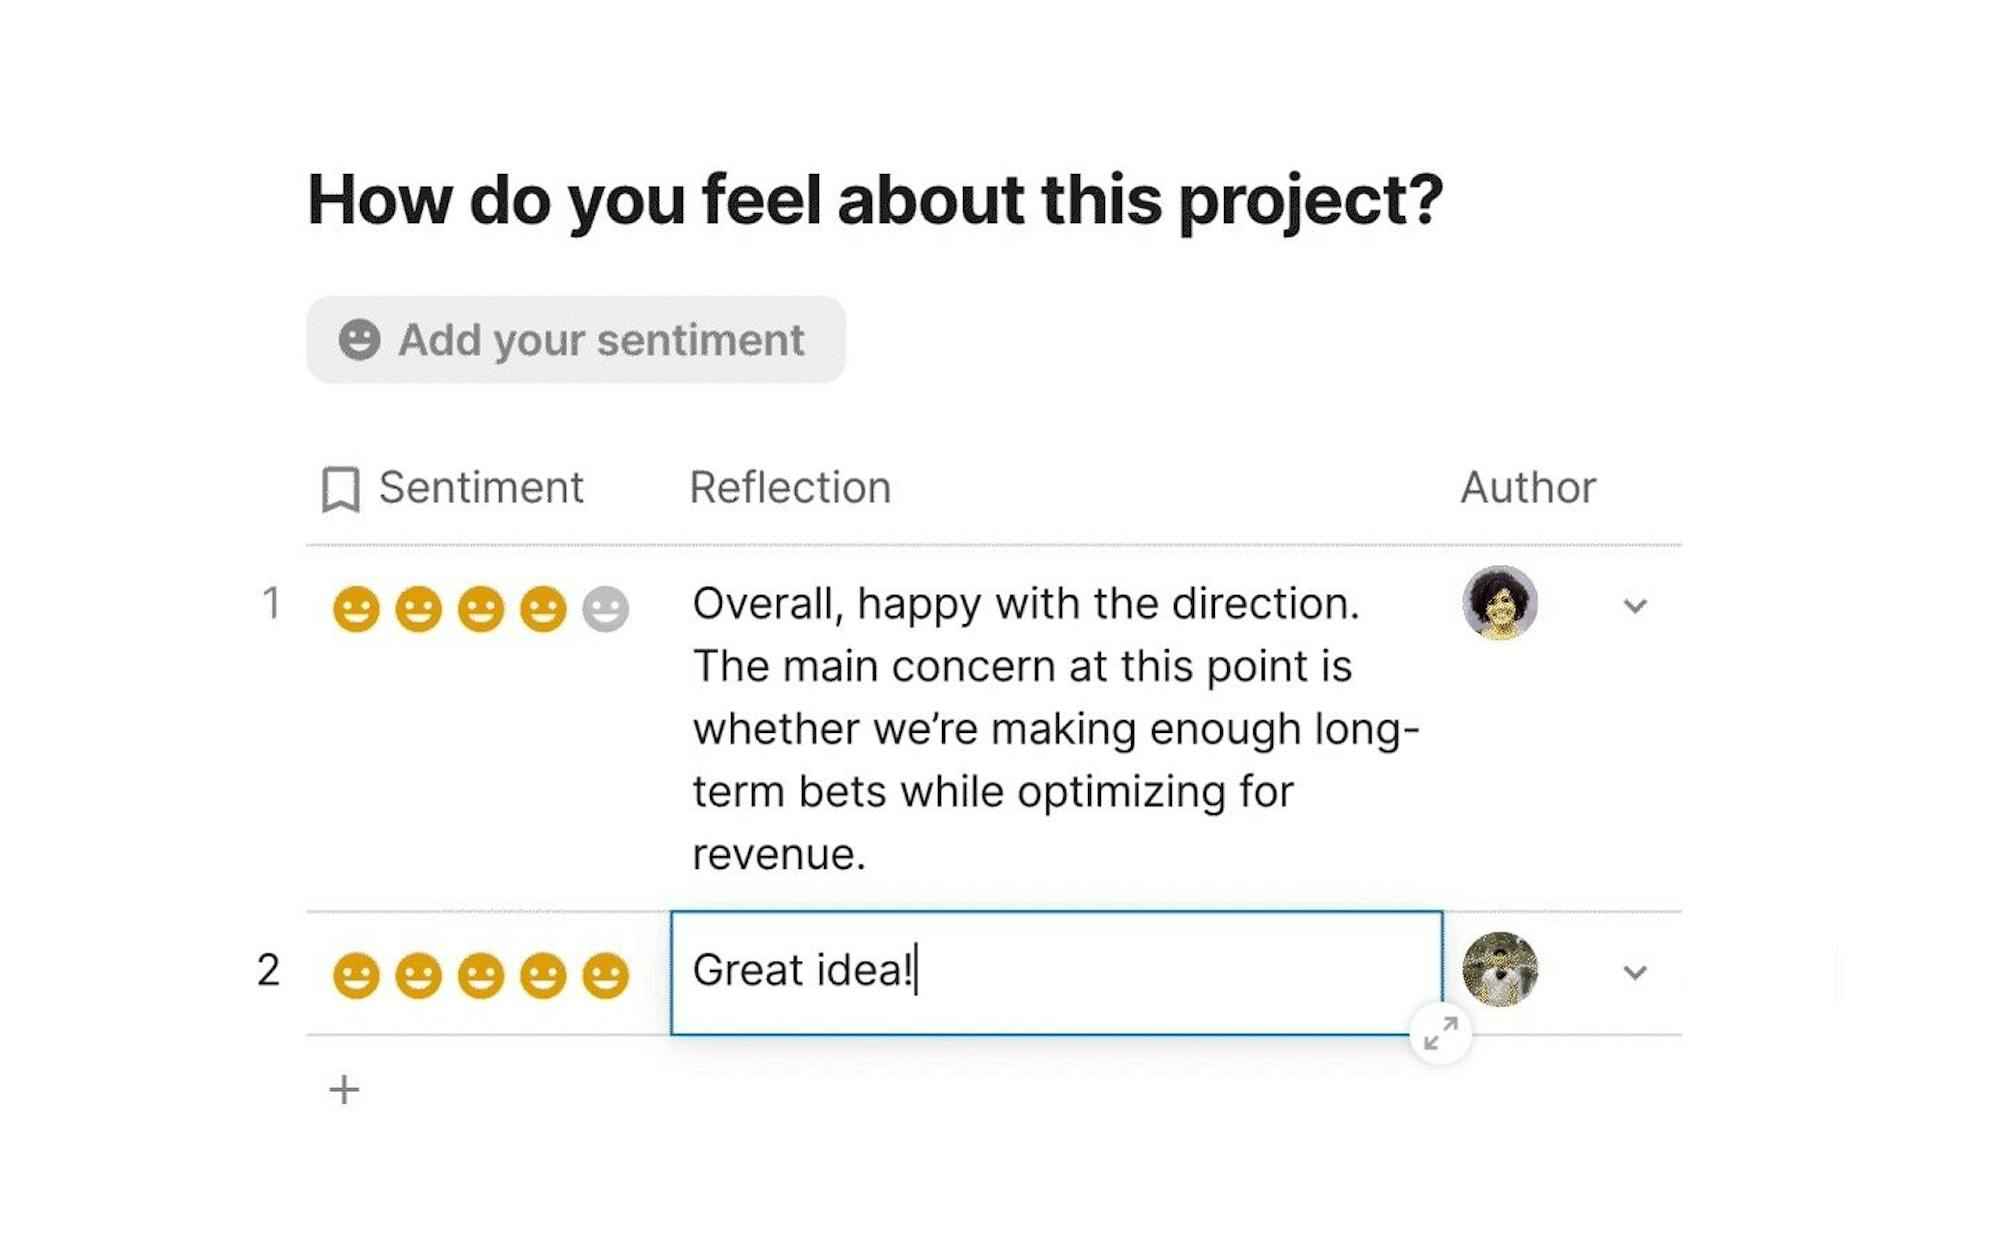Click the expand arrows icon on Reflection cell
Viewport: 2000px width, 1250px height.
pyautogui.click(x=1440, y=1033)
